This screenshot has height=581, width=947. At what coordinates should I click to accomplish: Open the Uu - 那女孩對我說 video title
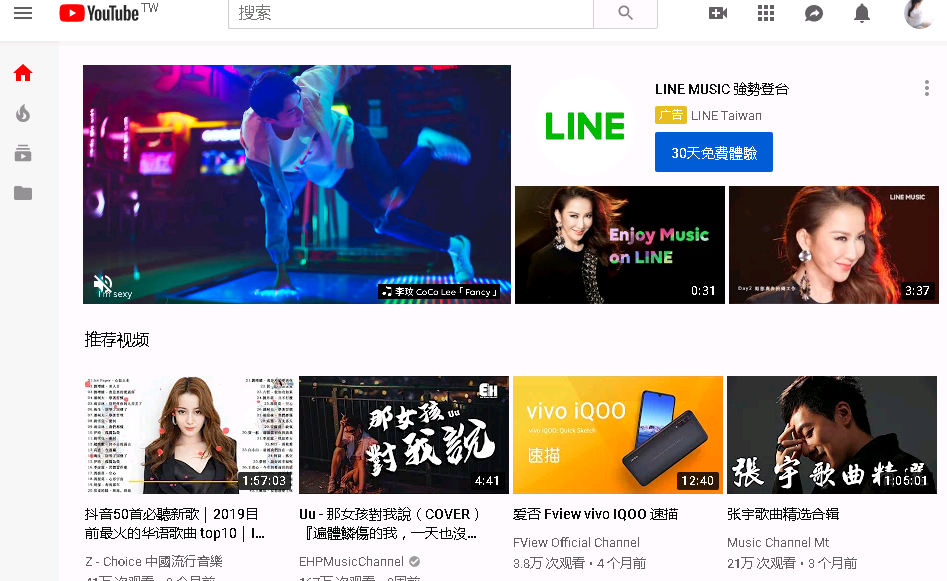(x=390, y=524)
